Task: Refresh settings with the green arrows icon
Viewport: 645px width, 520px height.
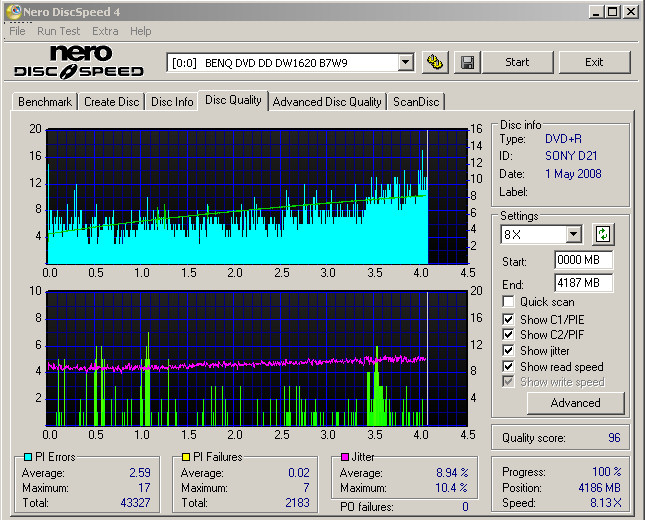Action: click(x=603, y=234)
